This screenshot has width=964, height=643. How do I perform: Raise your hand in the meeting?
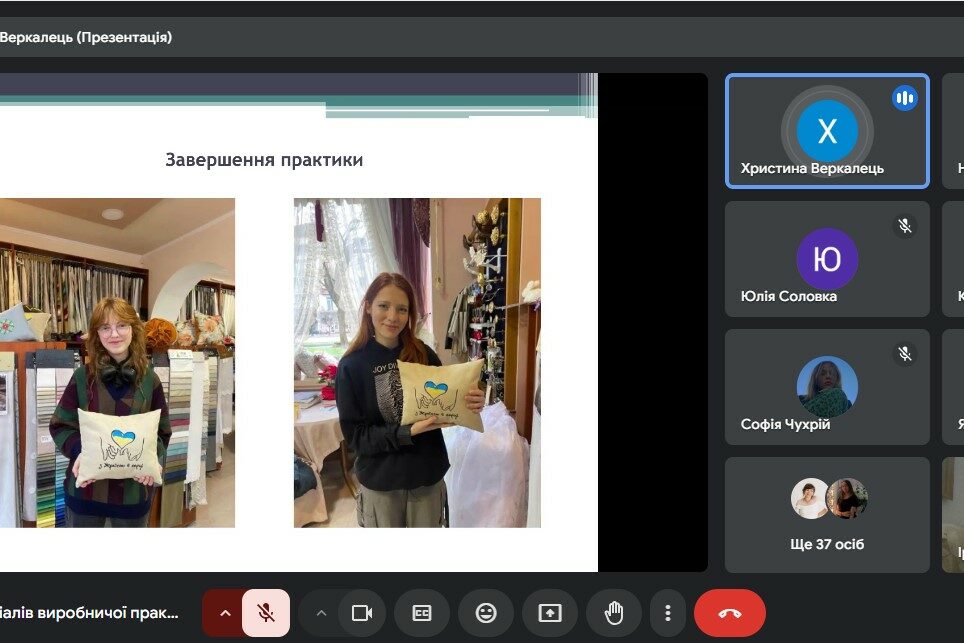(x=614, y=613)
